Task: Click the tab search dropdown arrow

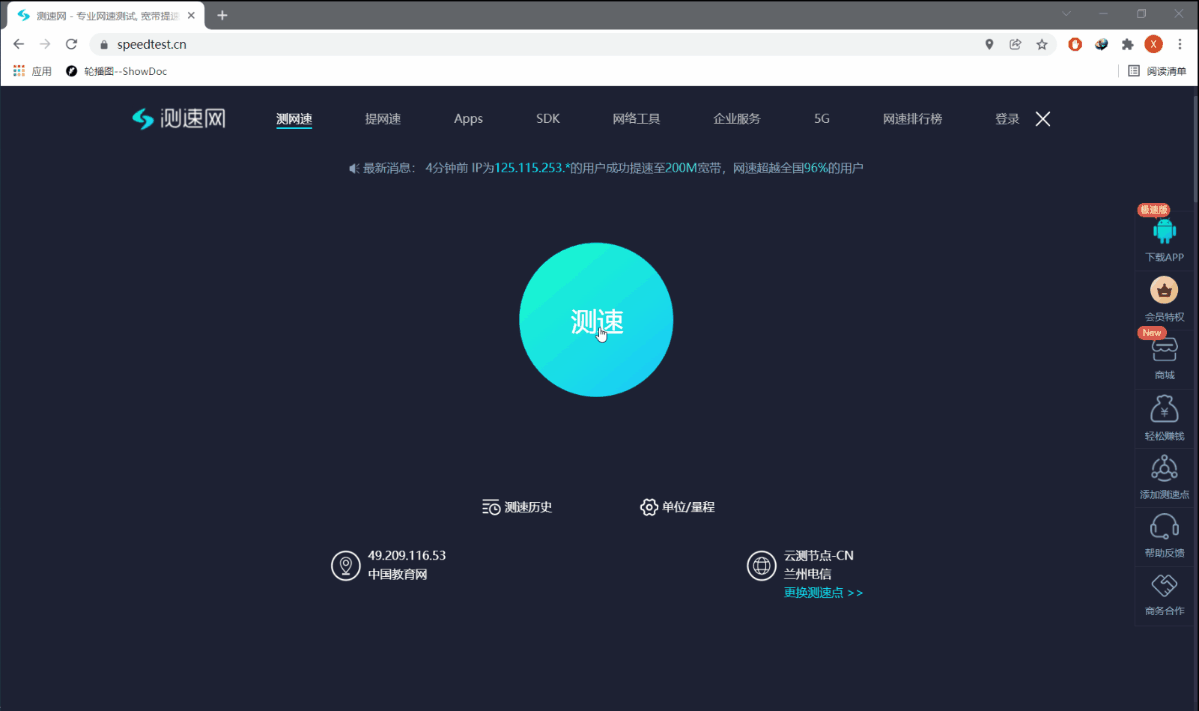Action: 1066,14
